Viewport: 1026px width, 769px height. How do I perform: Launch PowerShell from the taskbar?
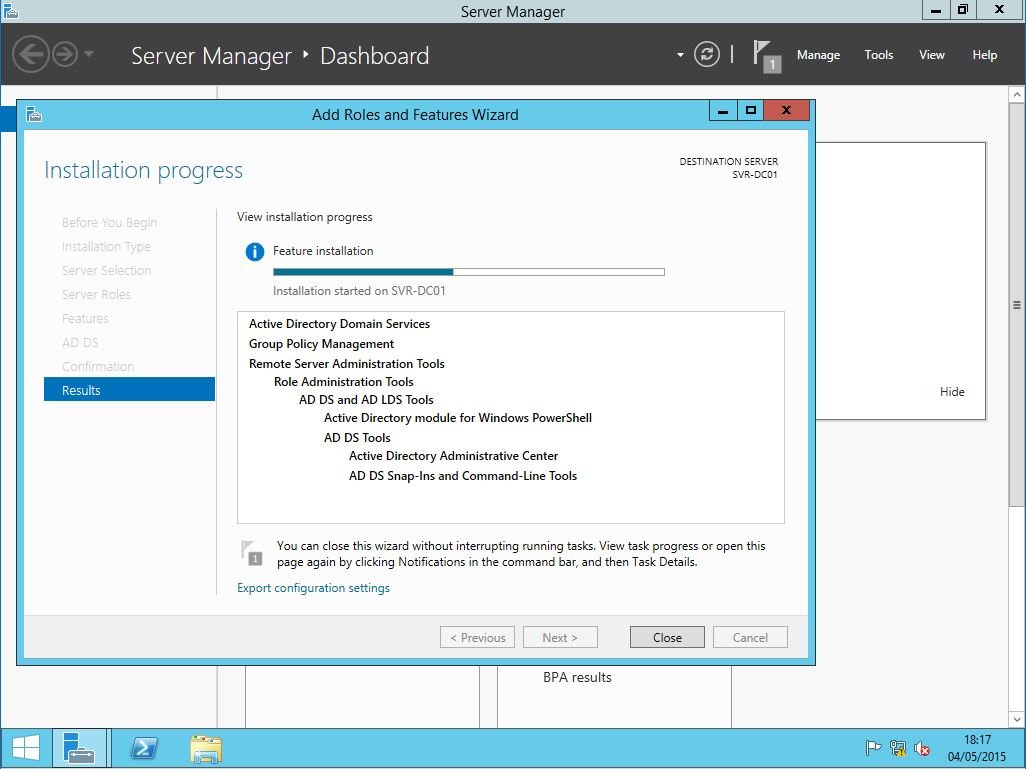[143, 748]
